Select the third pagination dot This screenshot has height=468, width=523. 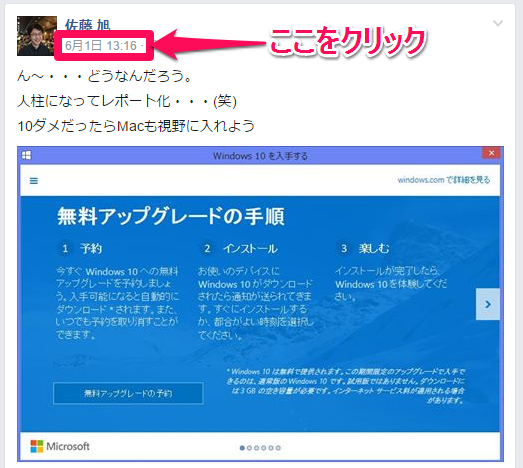[256, 448]
